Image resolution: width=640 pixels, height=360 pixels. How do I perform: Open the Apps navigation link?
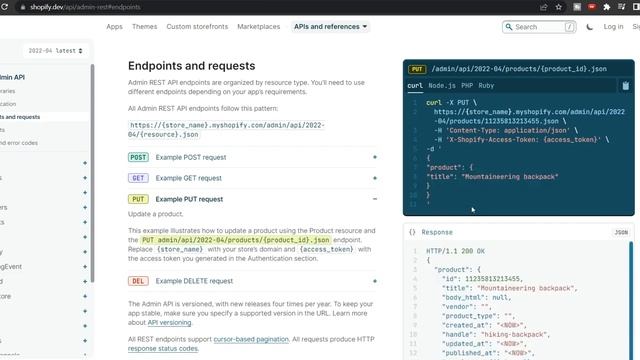[x=114, y=27]
